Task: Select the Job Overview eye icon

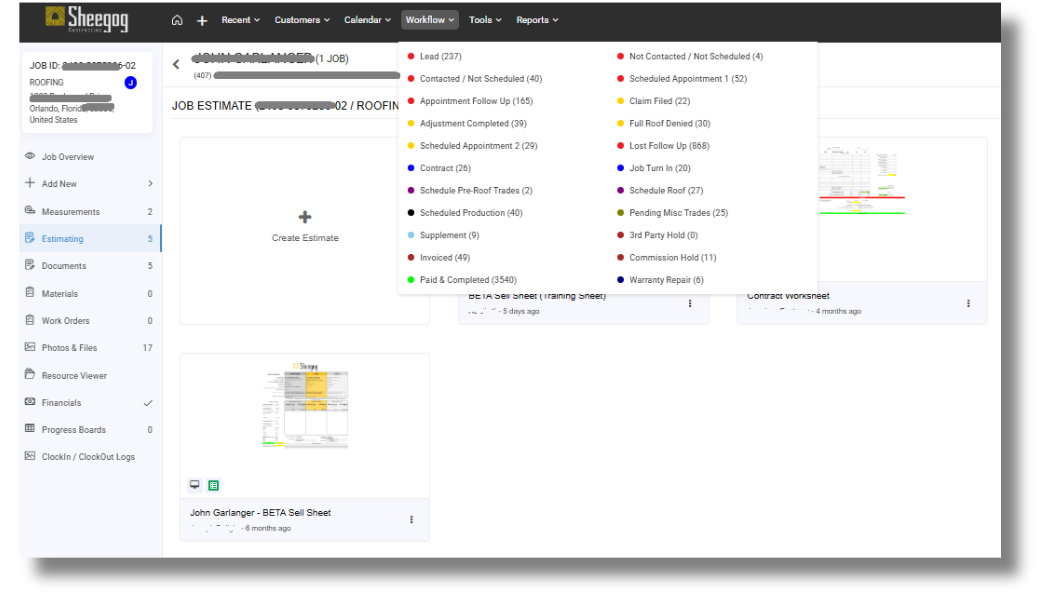Action: coord(30,157)
